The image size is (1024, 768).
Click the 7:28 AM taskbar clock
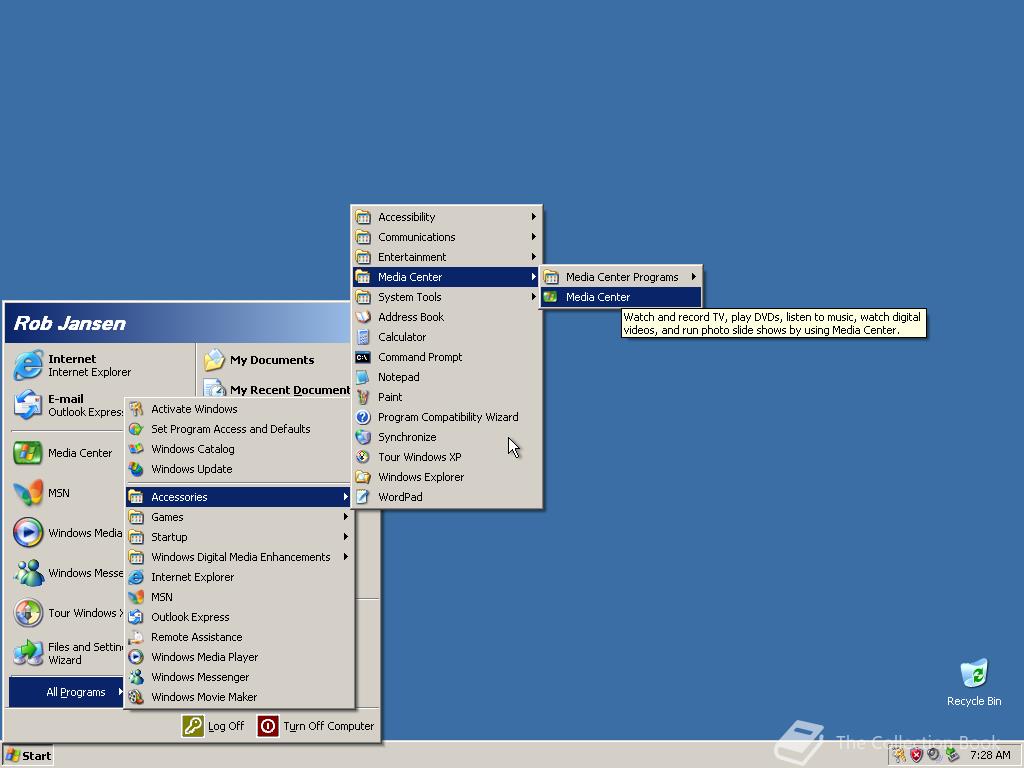990,756
